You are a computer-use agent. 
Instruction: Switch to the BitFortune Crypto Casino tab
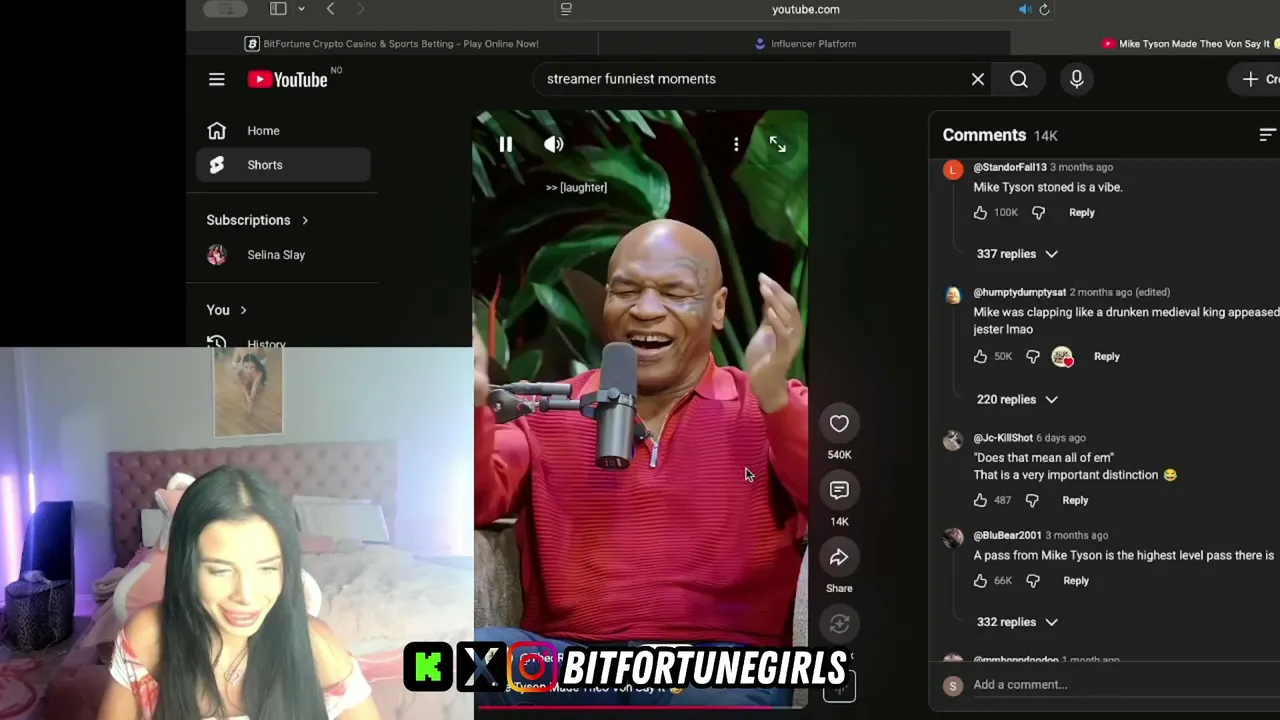[392, 44]
